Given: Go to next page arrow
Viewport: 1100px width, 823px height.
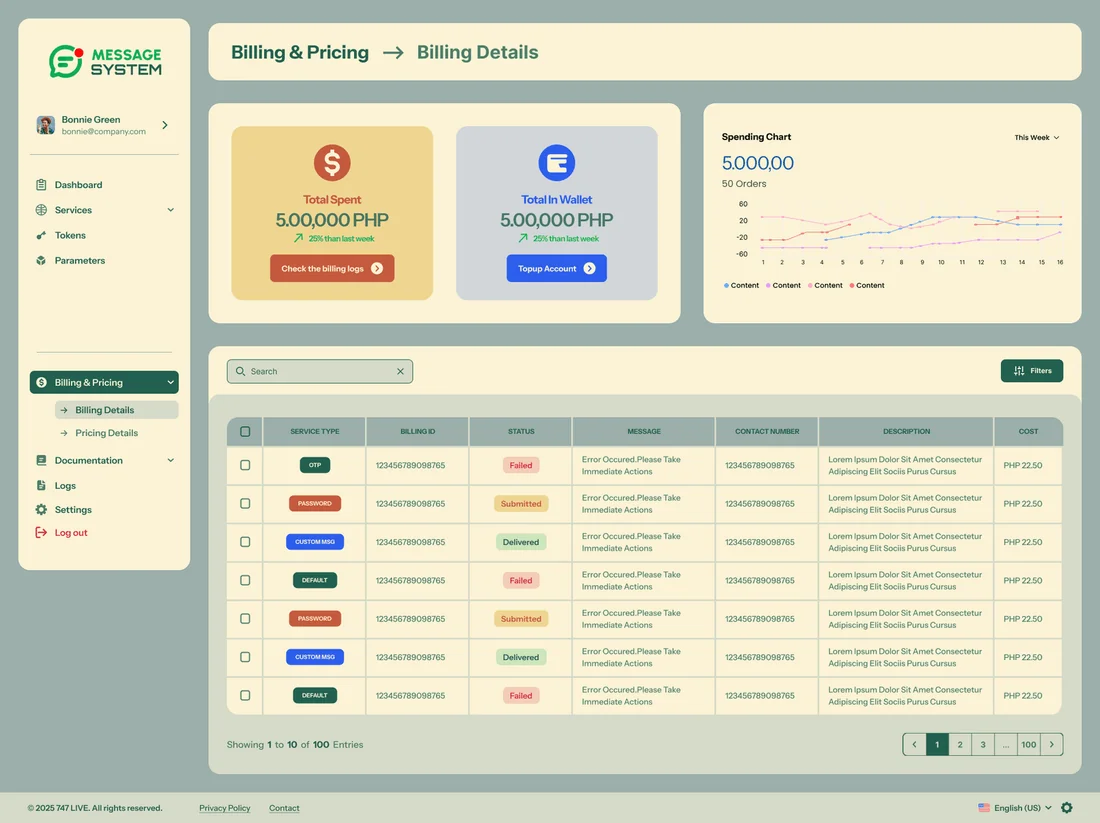Looking at the screenshot, I should (1052, 744).
